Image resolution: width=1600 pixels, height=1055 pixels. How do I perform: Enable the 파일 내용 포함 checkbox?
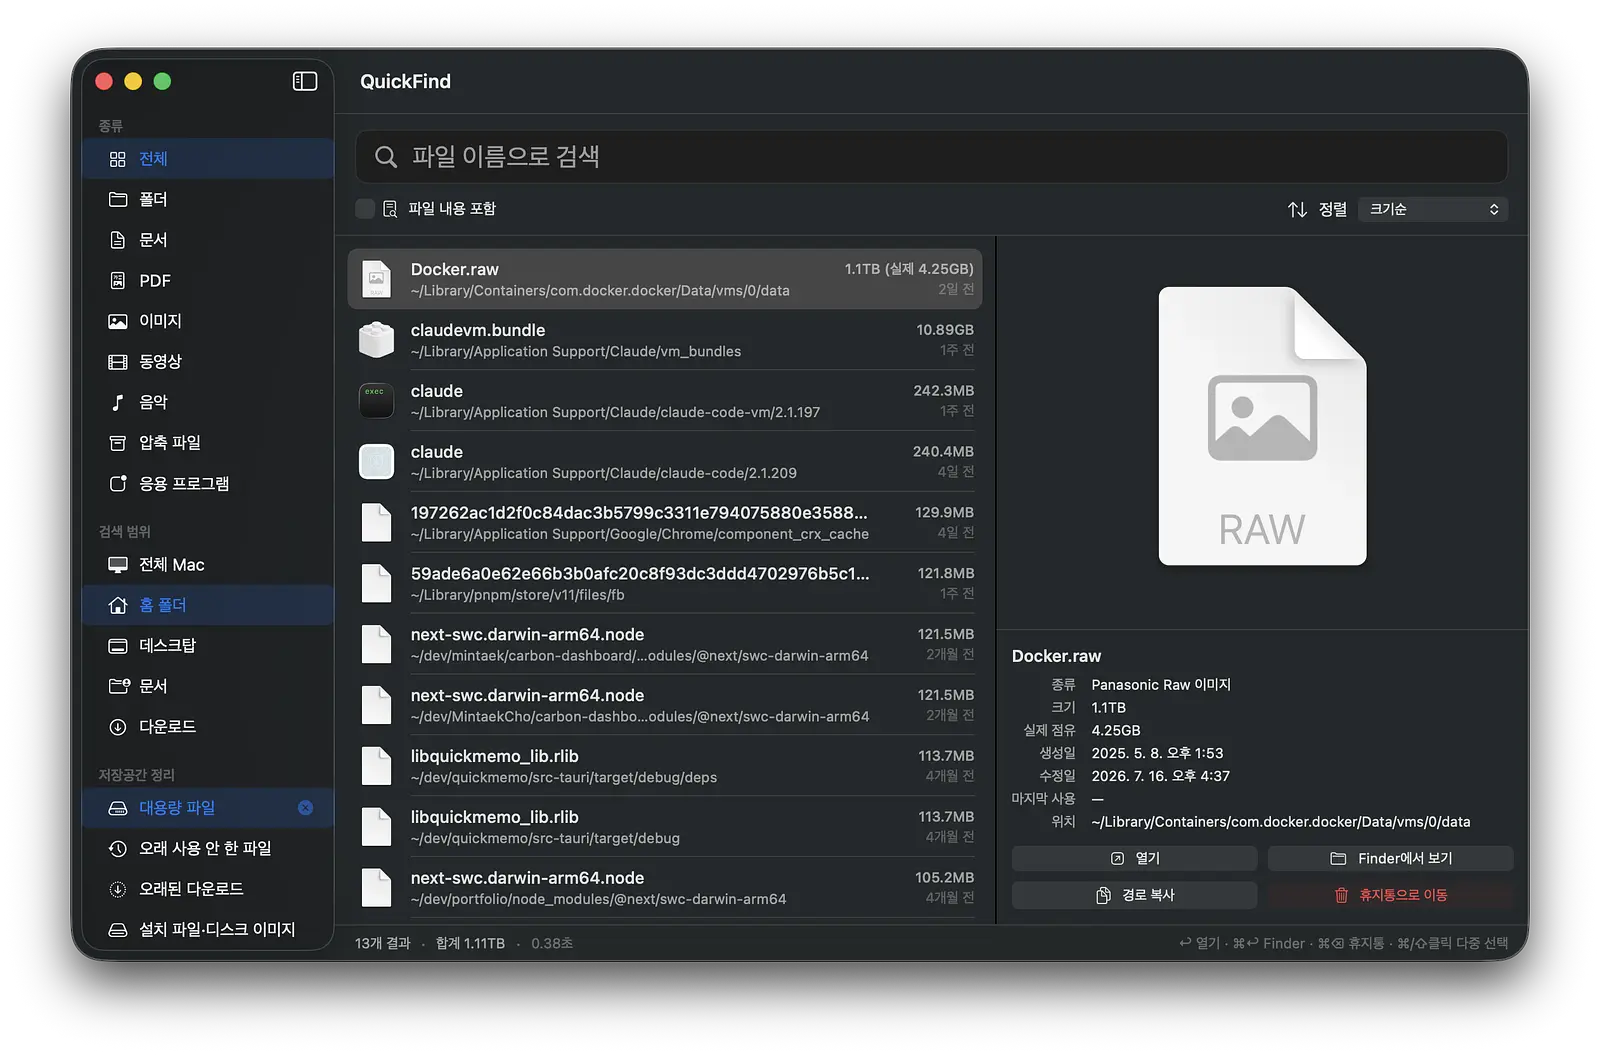365,208
